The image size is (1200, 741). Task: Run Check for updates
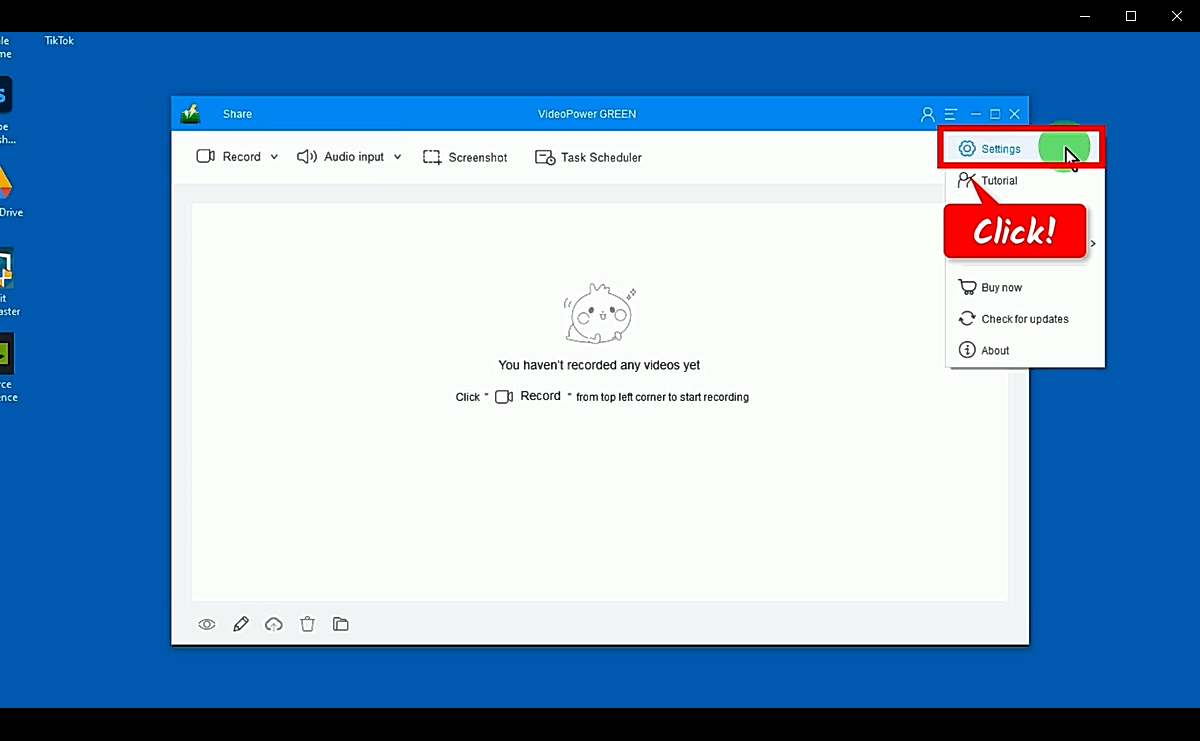click(x=1024, y=318)
